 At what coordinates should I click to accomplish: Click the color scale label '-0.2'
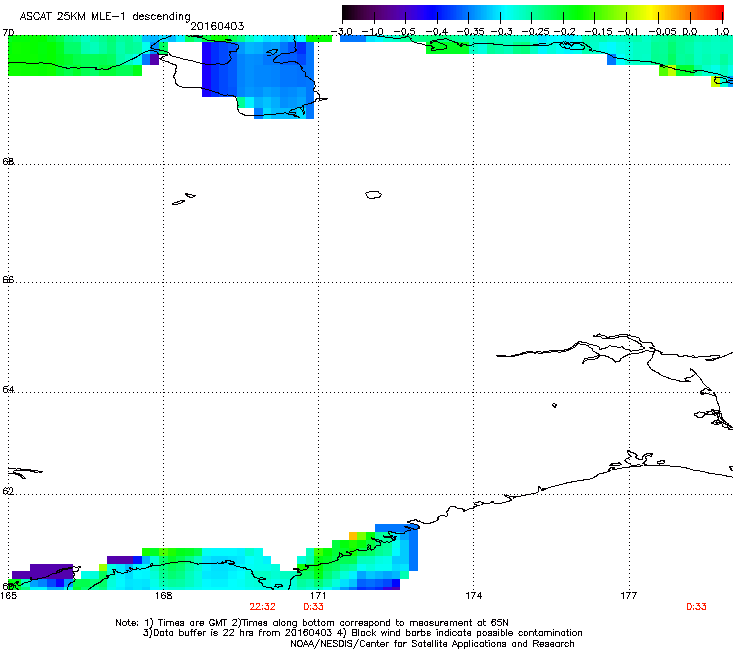[x=564, y=32]
